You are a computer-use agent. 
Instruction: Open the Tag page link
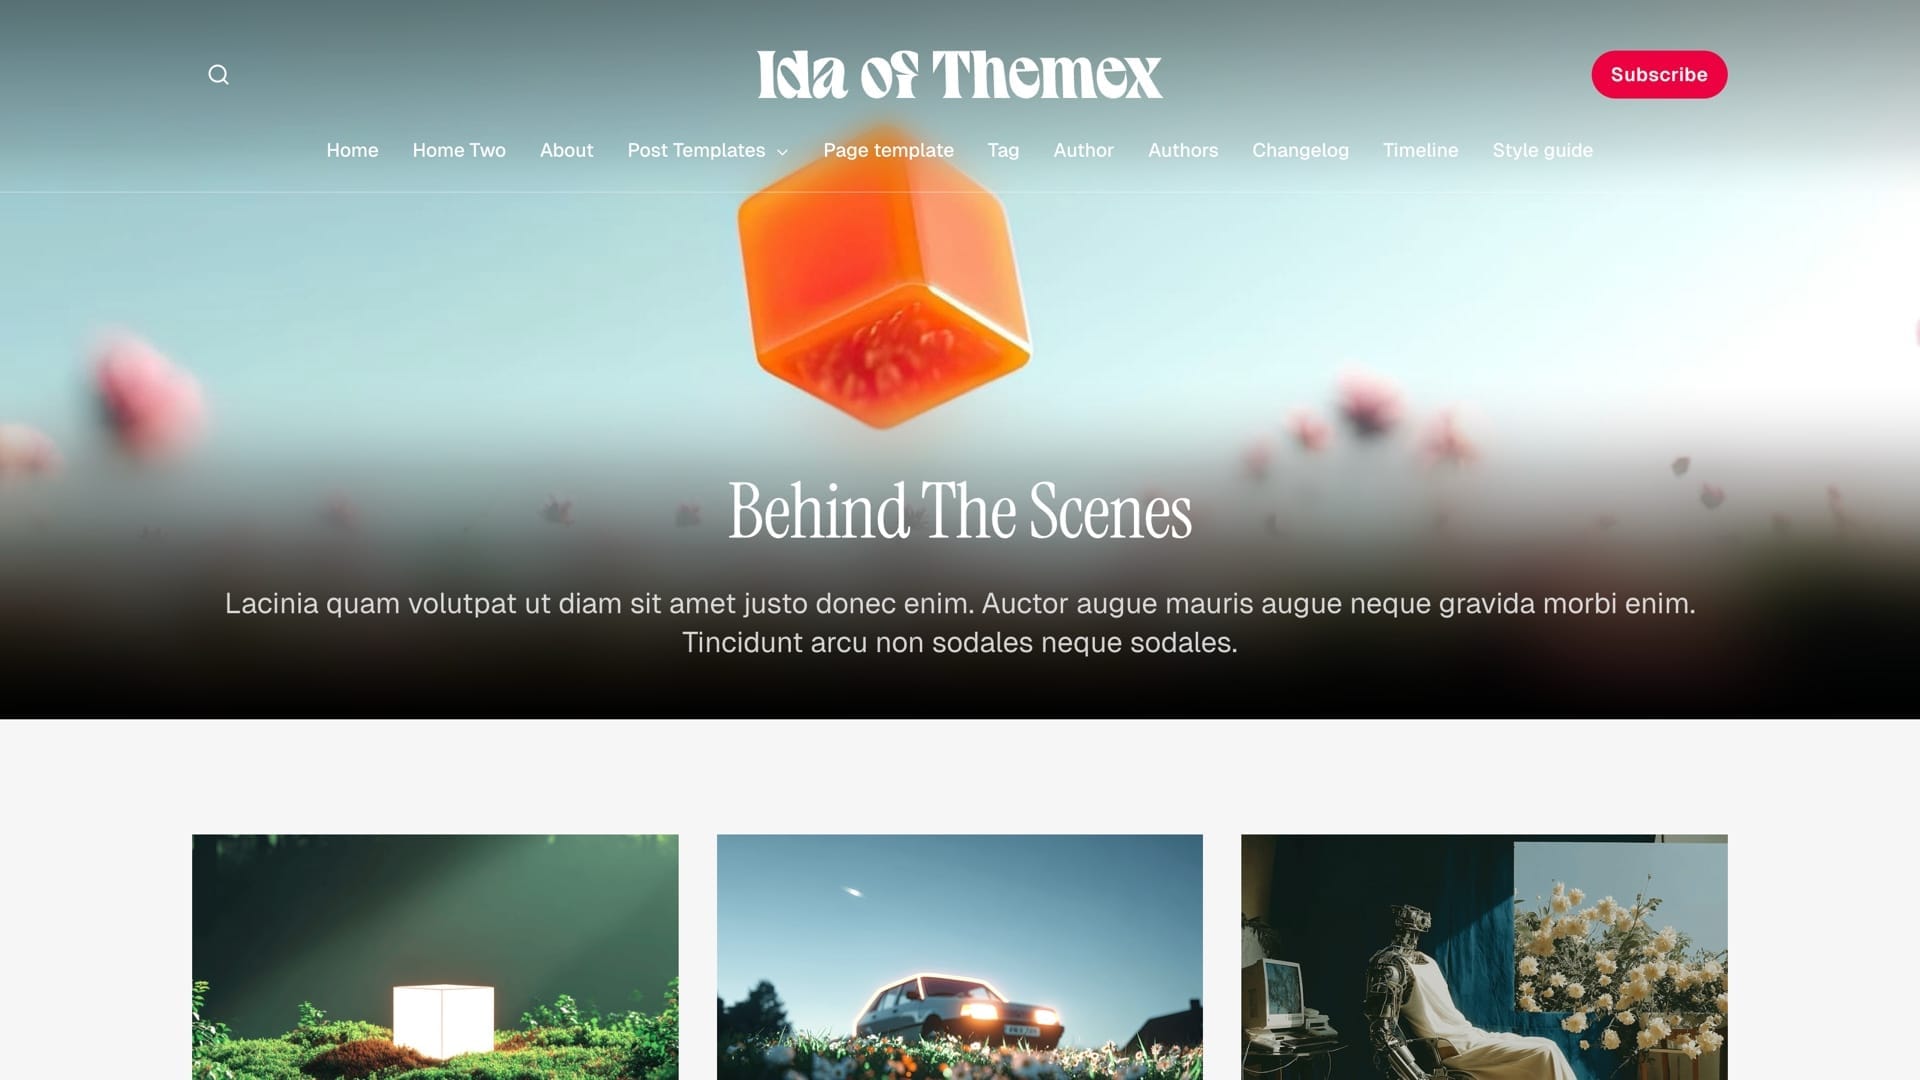[1003, 150]
